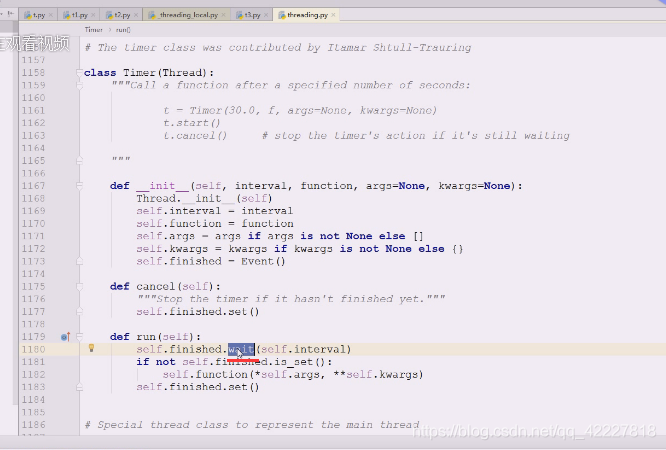Image resolution: width=666 pixels, height=450 pixels.
Task: Switch to the t3.py editor tab
Action: (252, 15)
